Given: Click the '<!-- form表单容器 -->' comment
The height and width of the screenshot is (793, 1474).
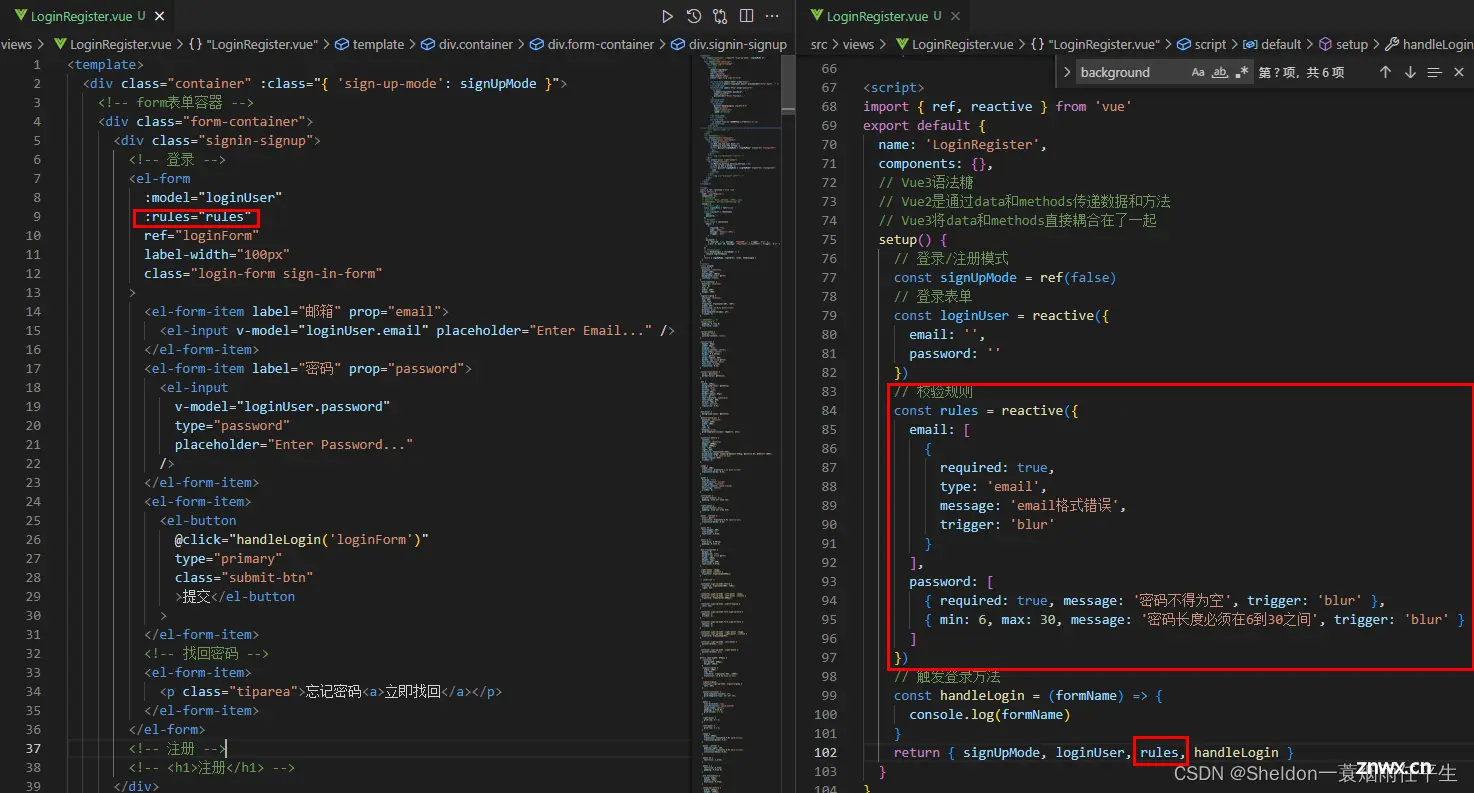Looking at the screenshot, I should 176,102.
